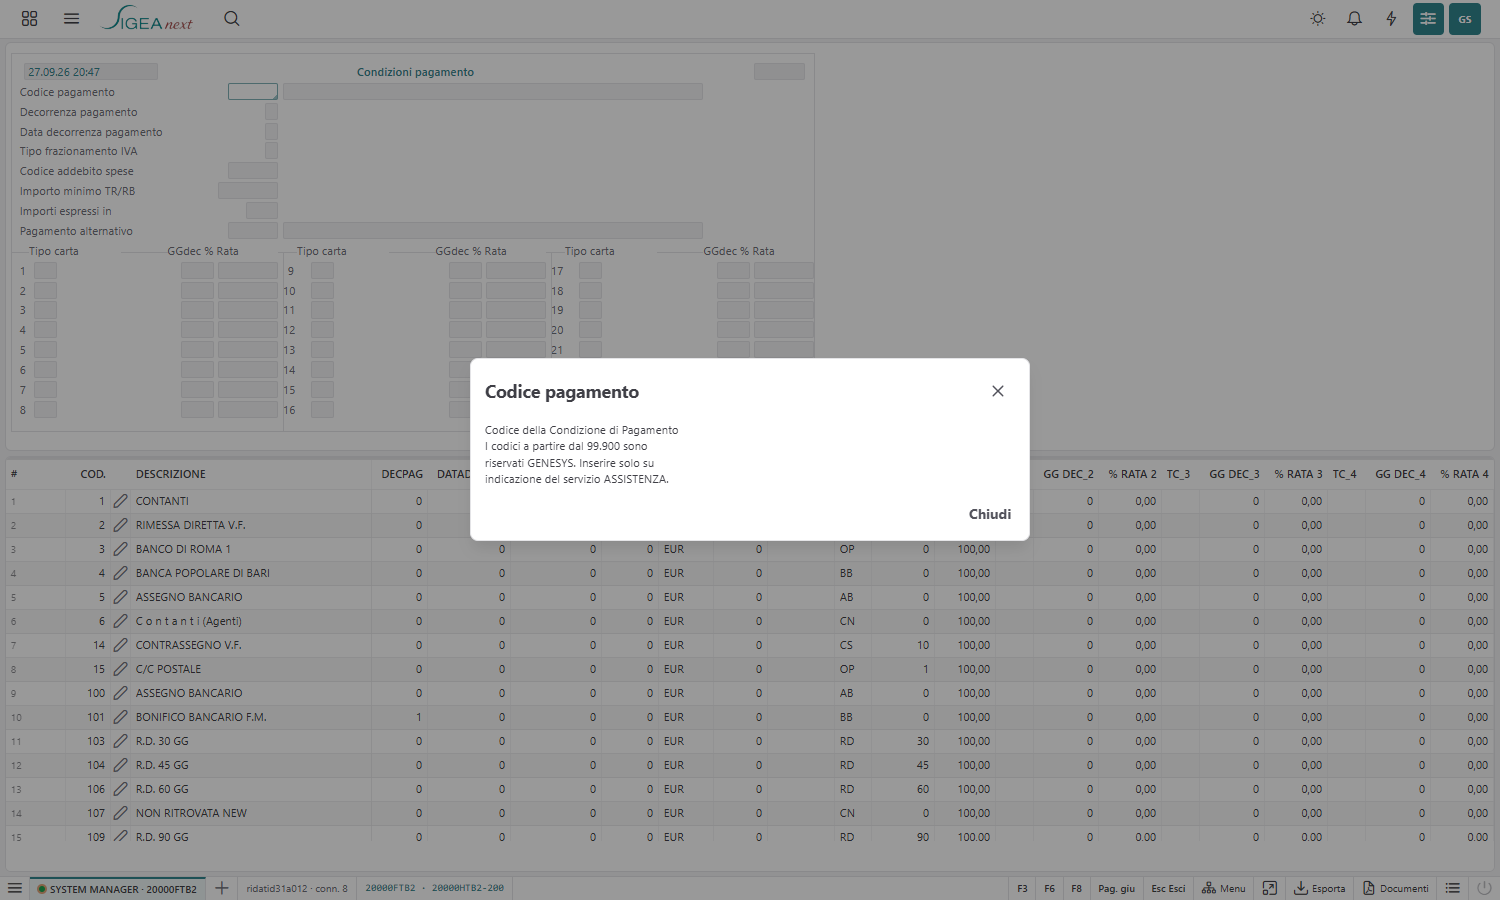Click the Codice pagamento input field
The width and height of the screenshot is (1500, 900).
(253, 92)
